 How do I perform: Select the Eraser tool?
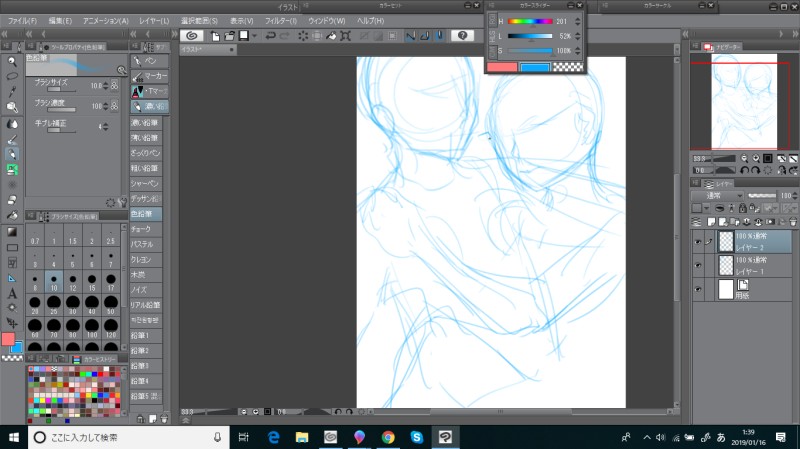click(12, 200)
